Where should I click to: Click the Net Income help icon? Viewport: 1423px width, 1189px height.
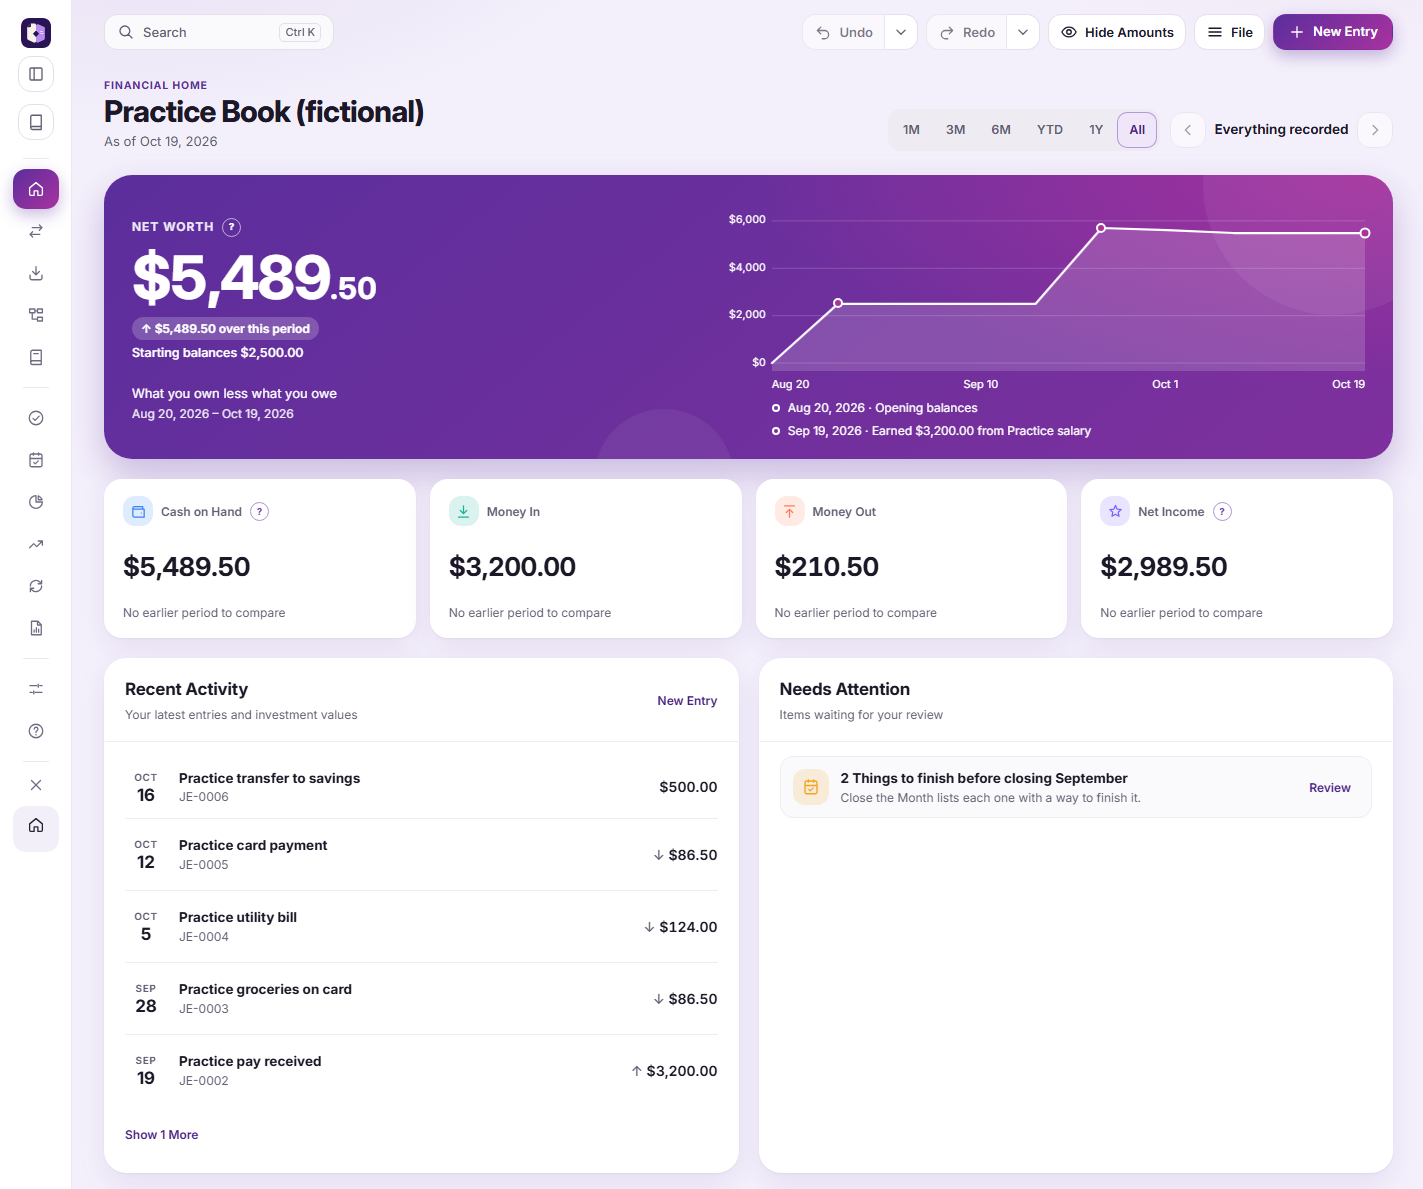tap(1222, 512)
